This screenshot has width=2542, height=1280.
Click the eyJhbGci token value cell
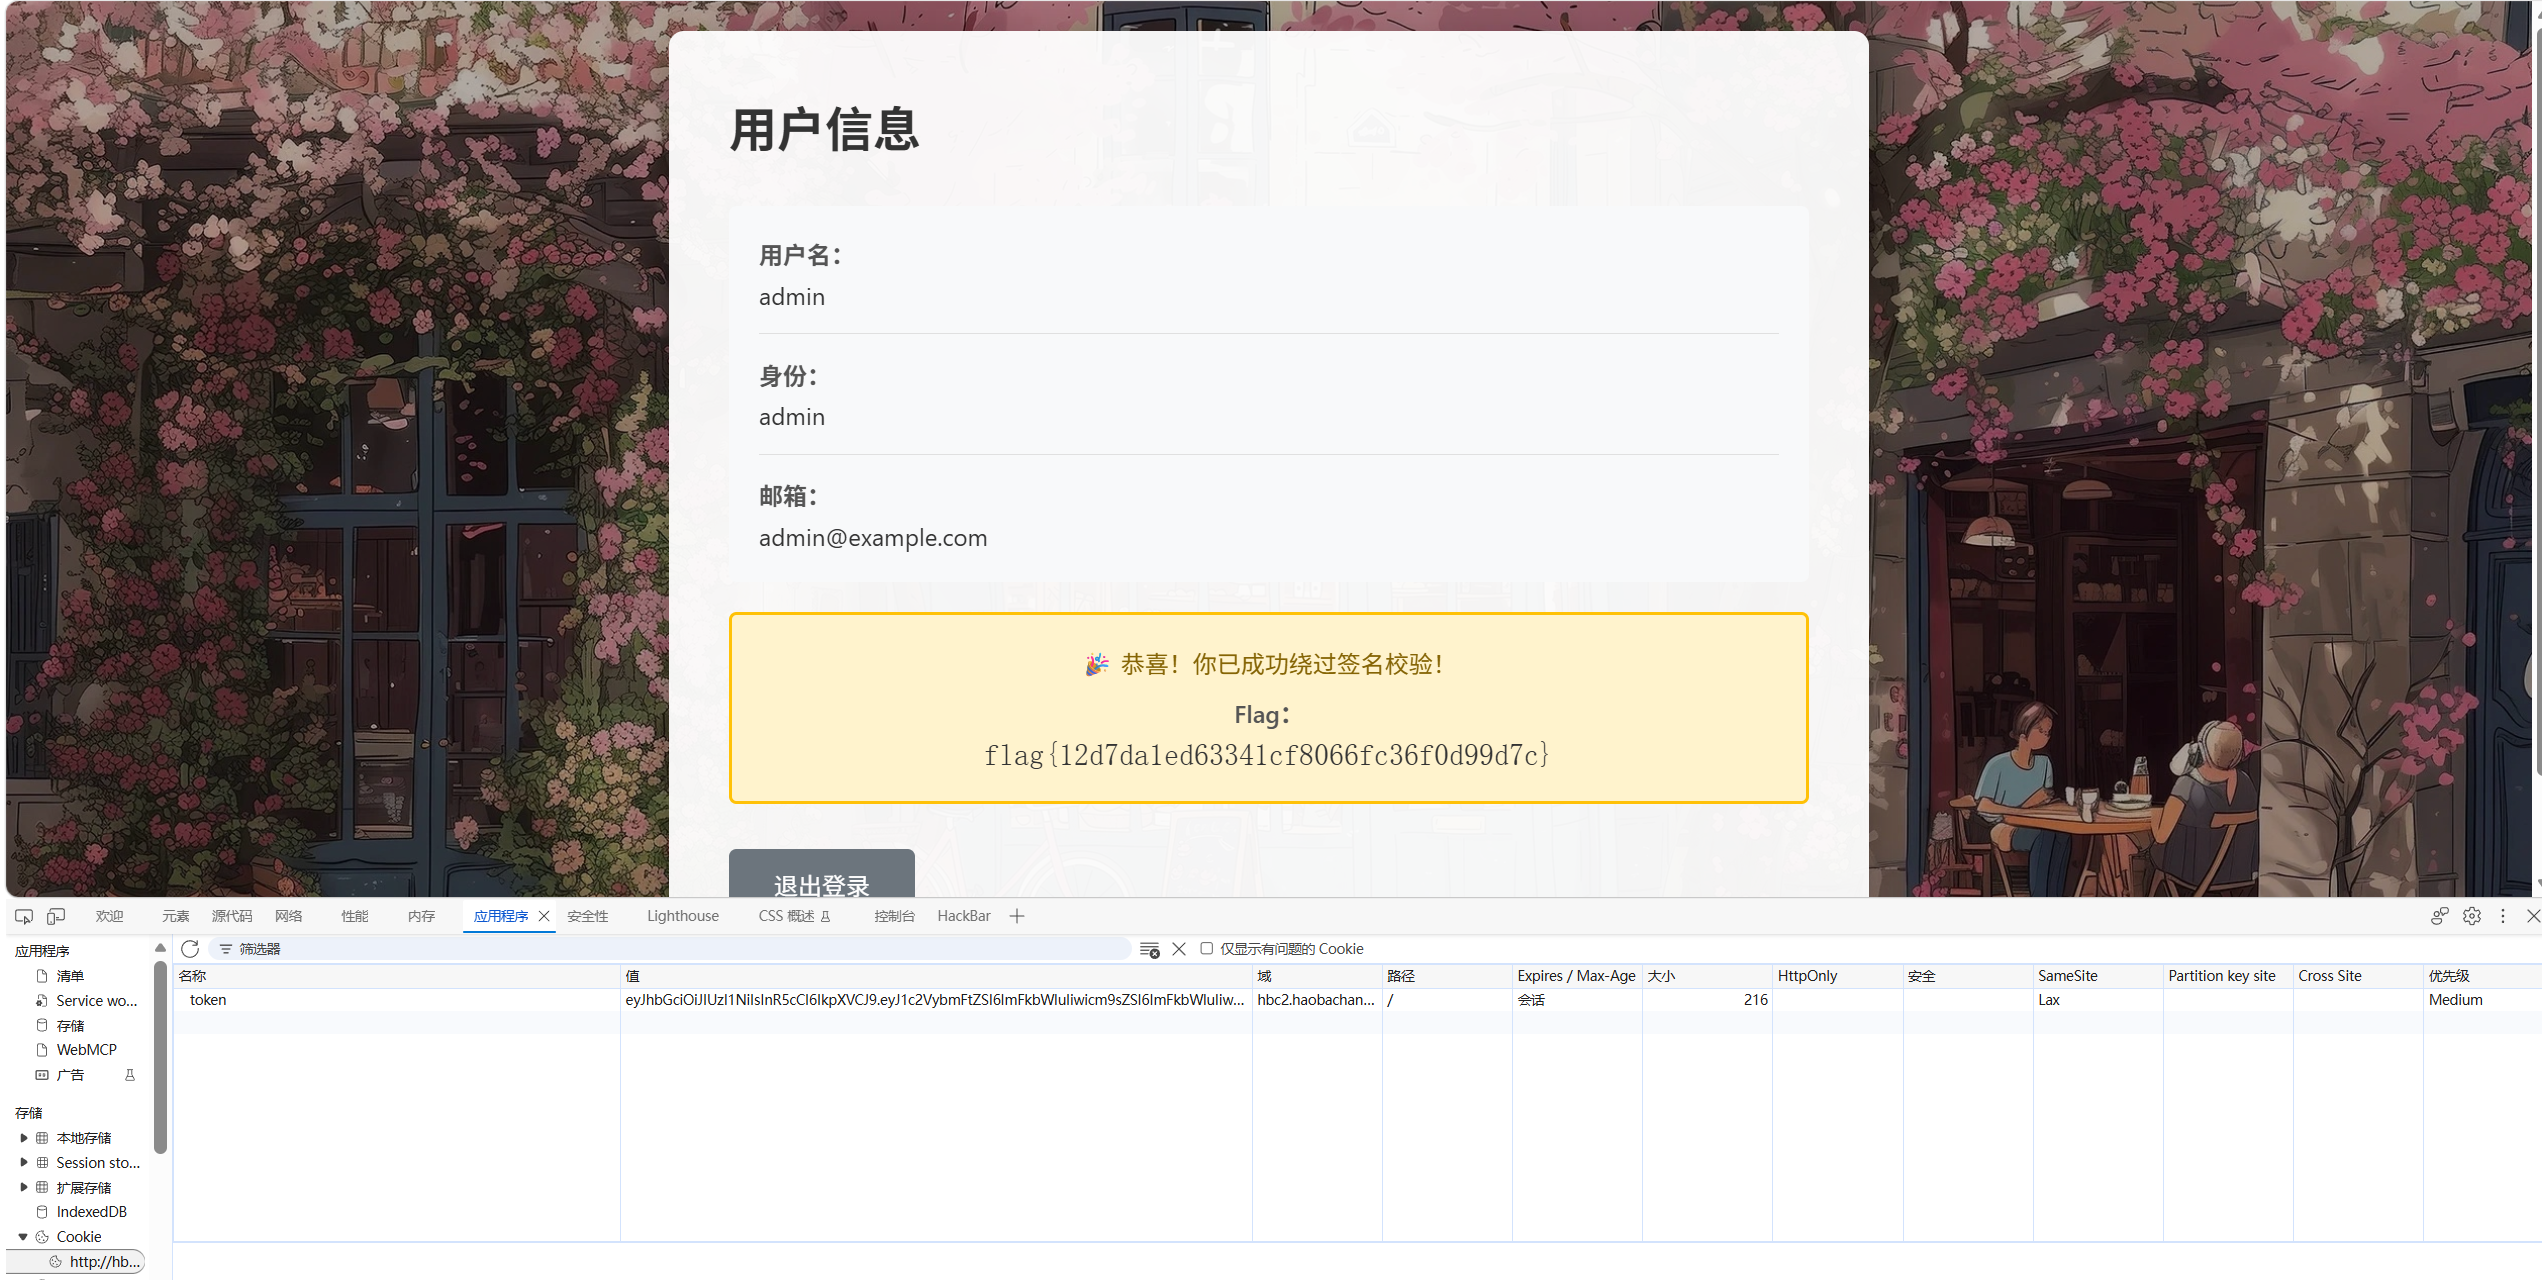coord(935,1000)
